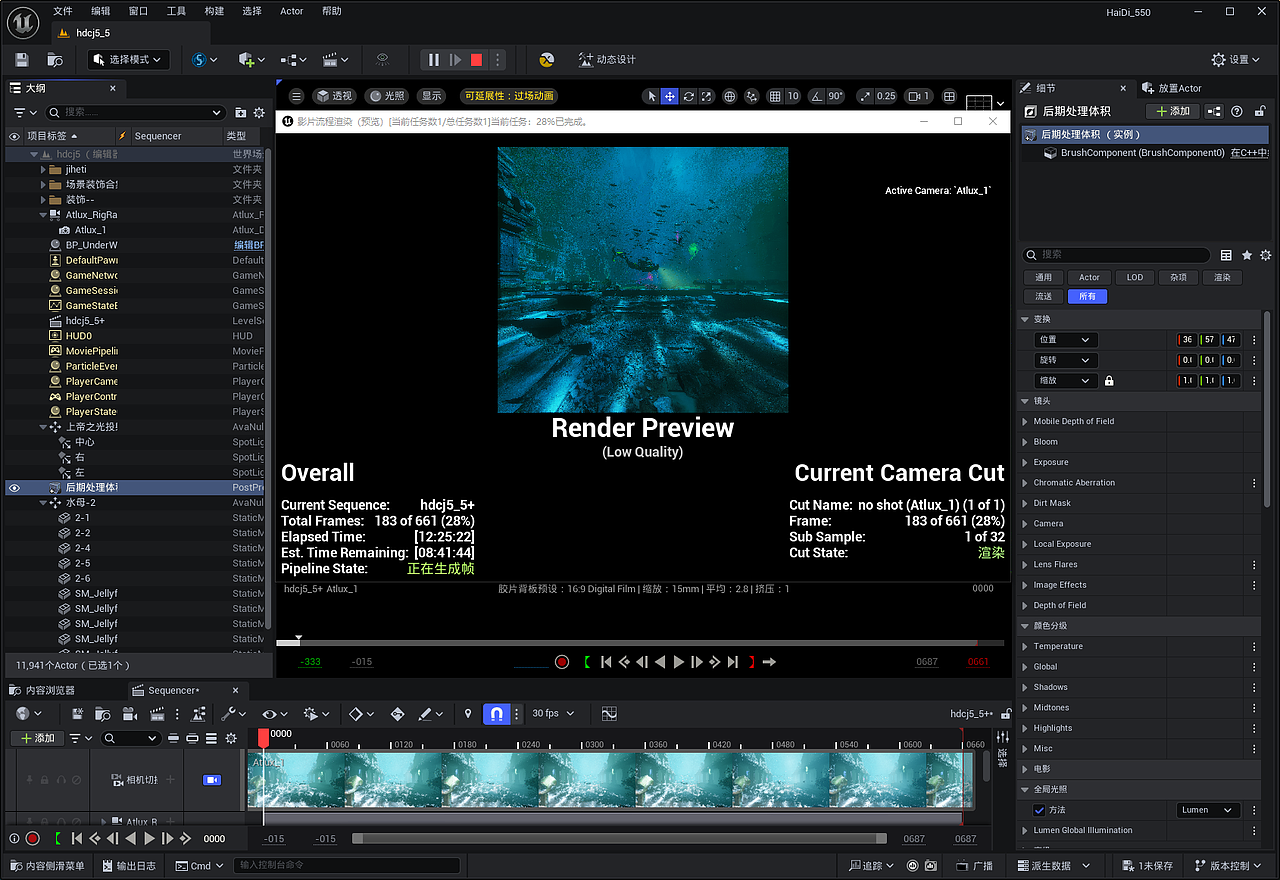Open the 选择模式 mode dropdown

pyautogui.click(x=128, y=60)
